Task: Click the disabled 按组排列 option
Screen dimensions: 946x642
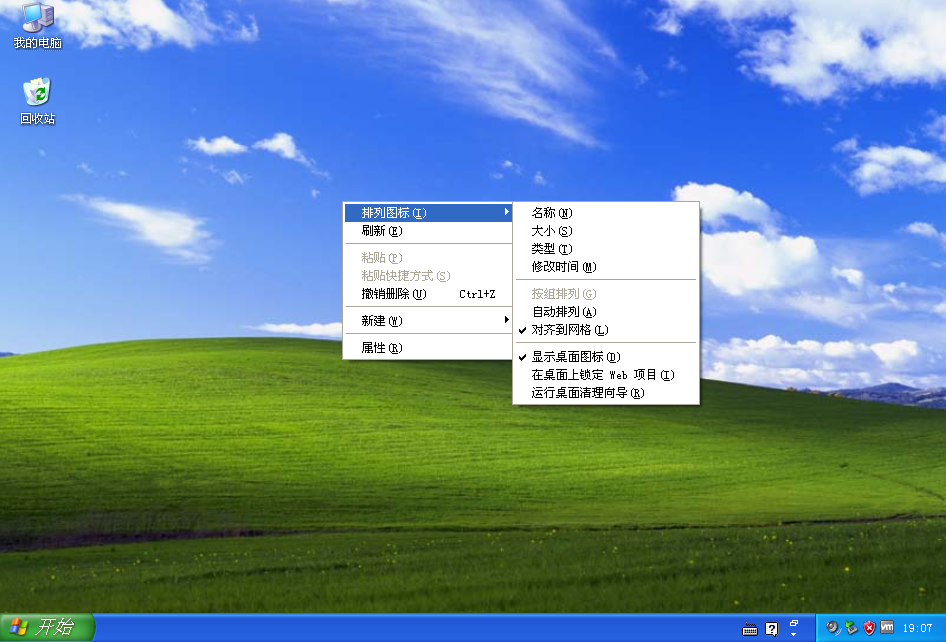Action: 606,294
